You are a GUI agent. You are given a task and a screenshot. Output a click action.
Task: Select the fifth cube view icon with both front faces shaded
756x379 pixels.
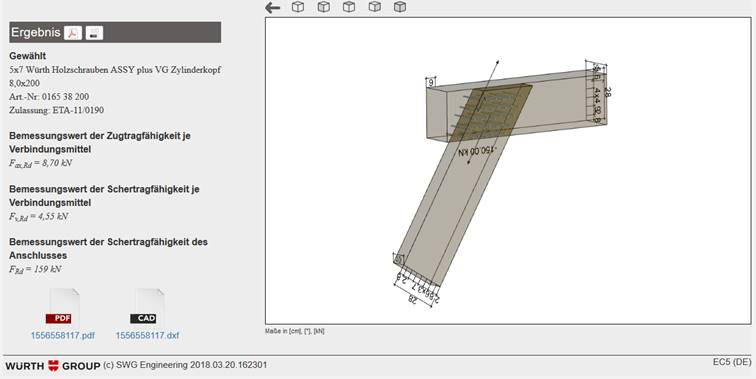click(x=400, y=7)
